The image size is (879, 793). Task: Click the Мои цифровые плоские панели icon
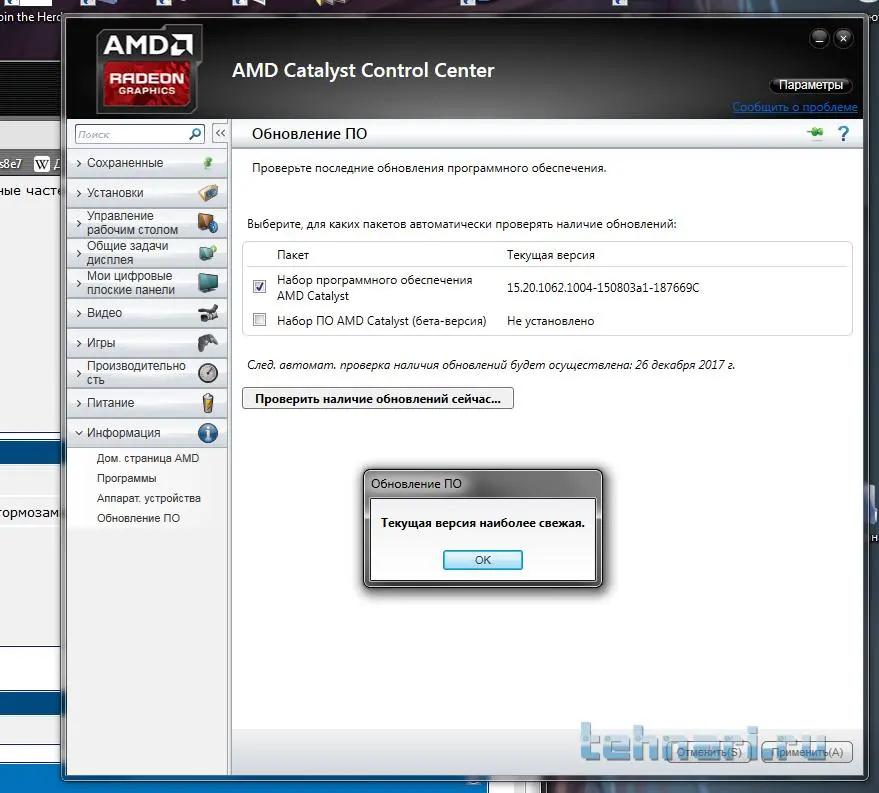(208, 283)
